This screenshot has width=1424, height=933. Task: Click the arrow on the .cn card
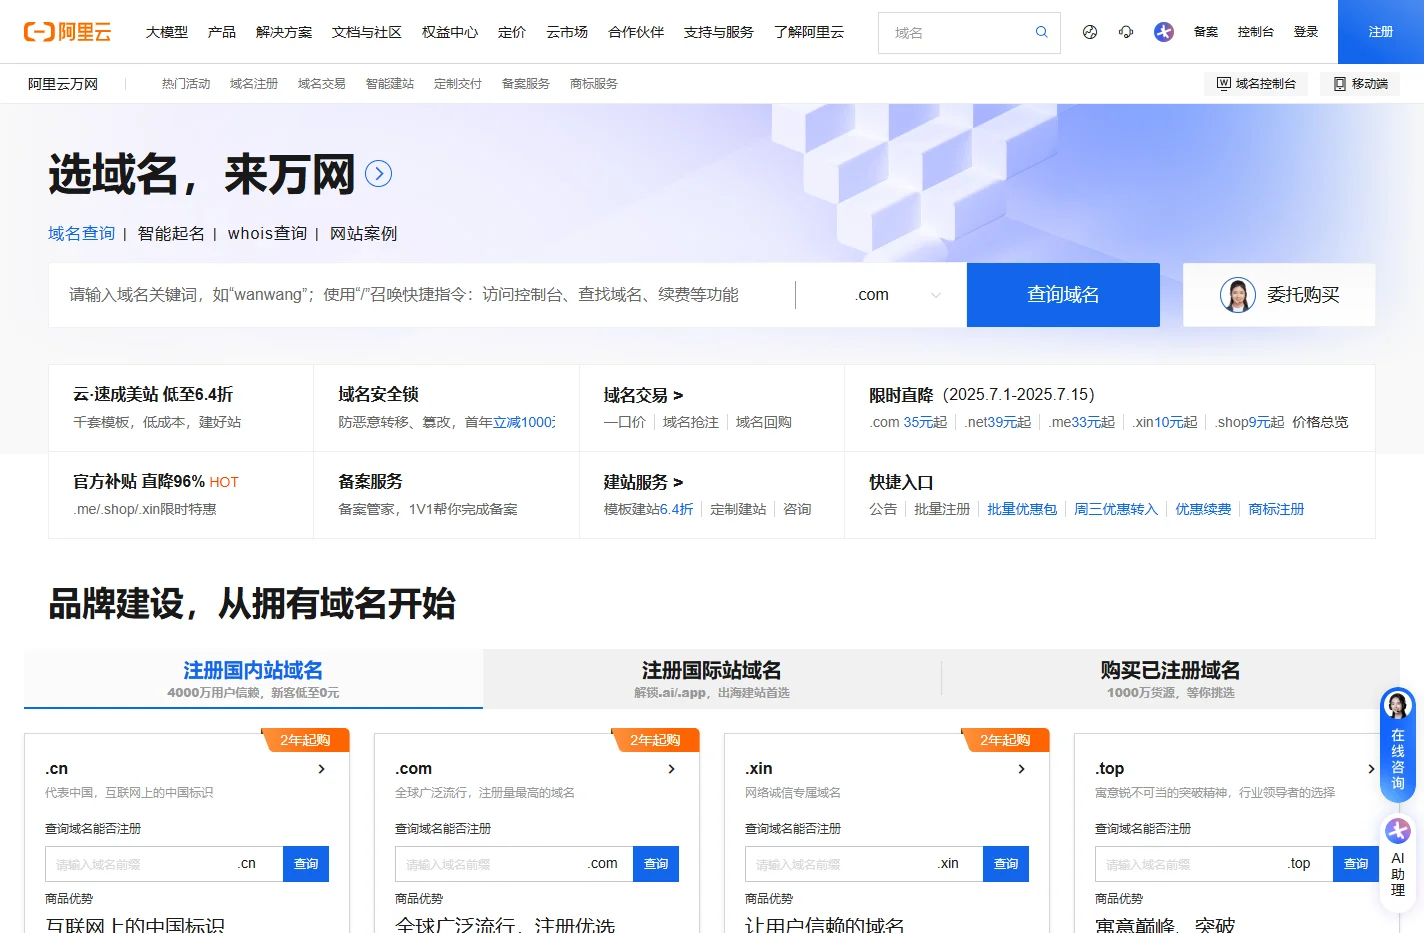click(x=321, y=769)
